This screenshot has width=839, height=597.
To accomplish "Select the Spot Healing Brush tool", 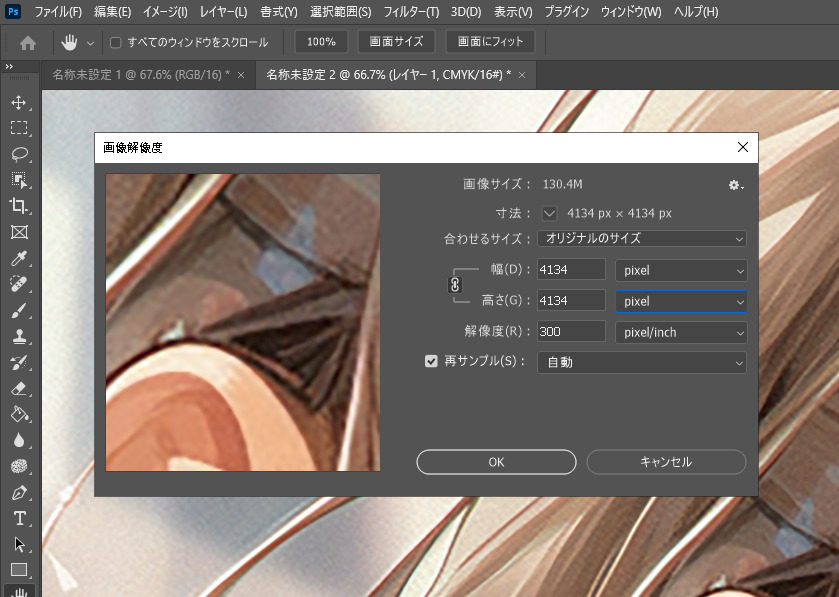I will (19, 284).
